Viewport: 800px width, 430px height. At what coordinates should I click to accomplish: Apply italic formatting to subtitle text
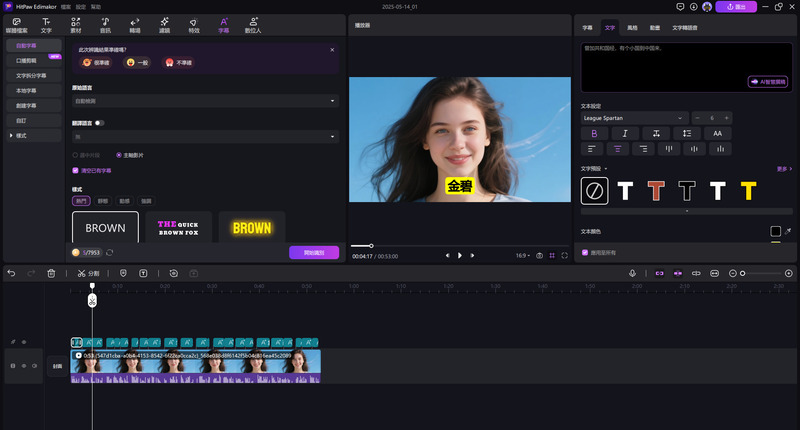click(x=625, y=133)
